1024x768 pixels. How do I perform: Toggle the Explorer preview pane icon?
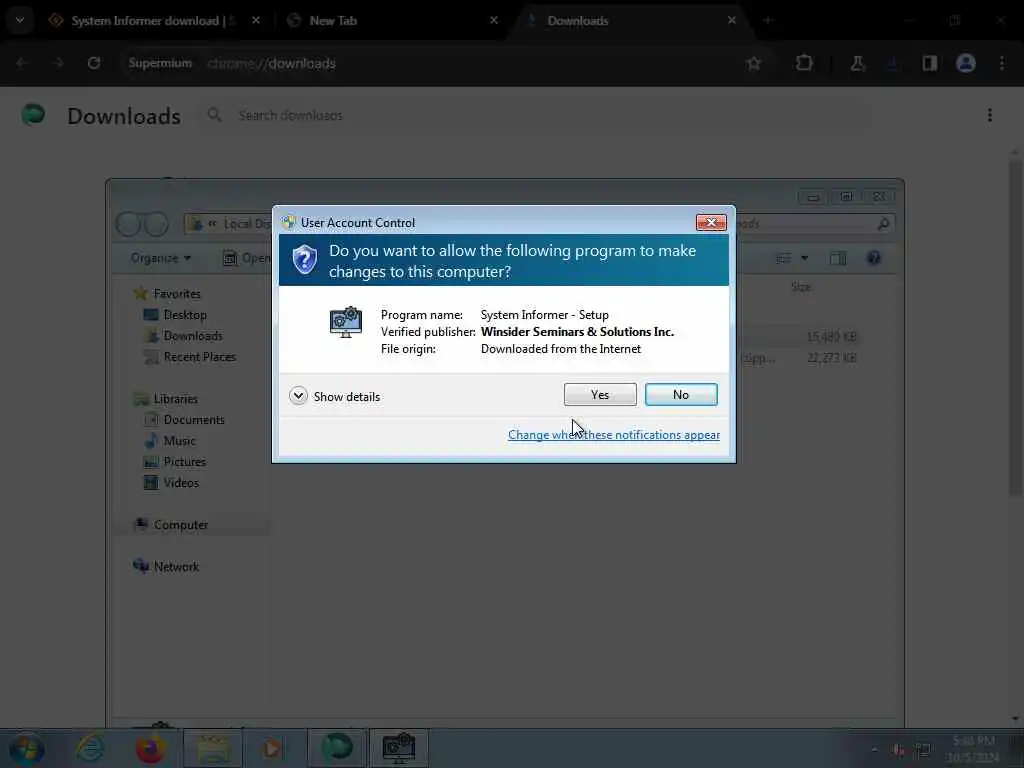click(x=838, y=258)
